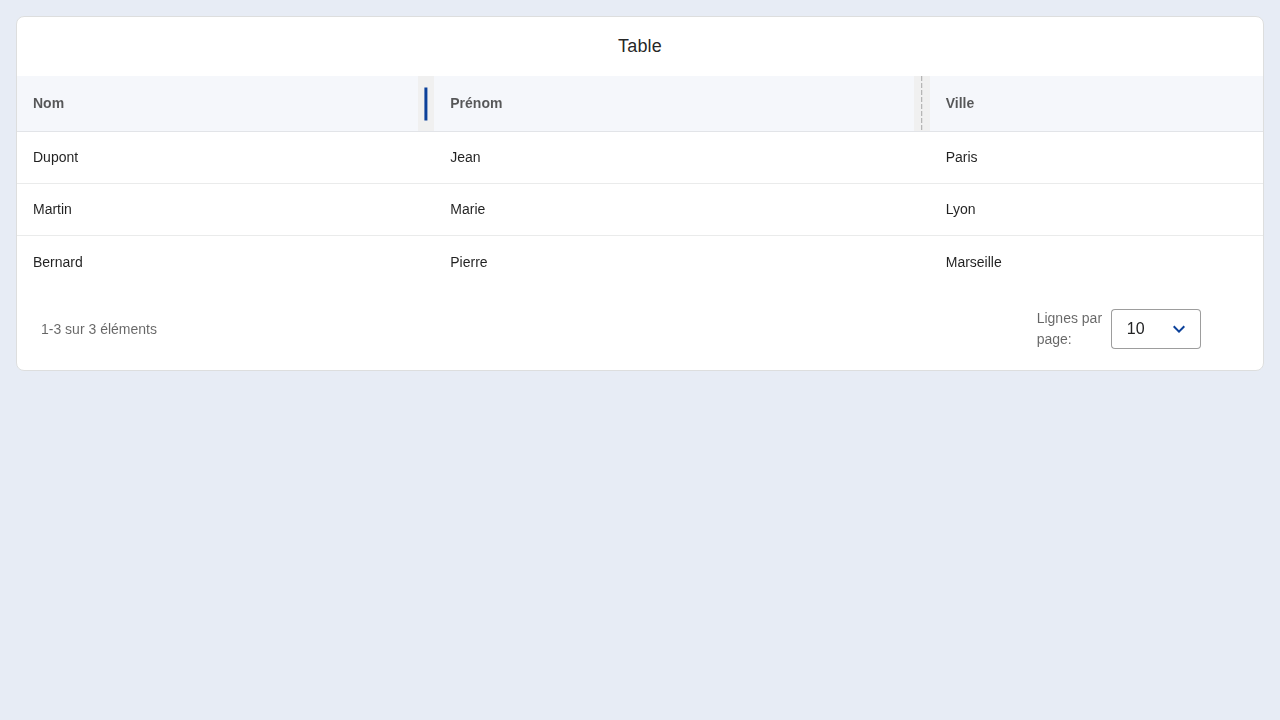
Task: Click the Marie cell in Prénom column
Action: pyautogui.click(x=467, y=209)
